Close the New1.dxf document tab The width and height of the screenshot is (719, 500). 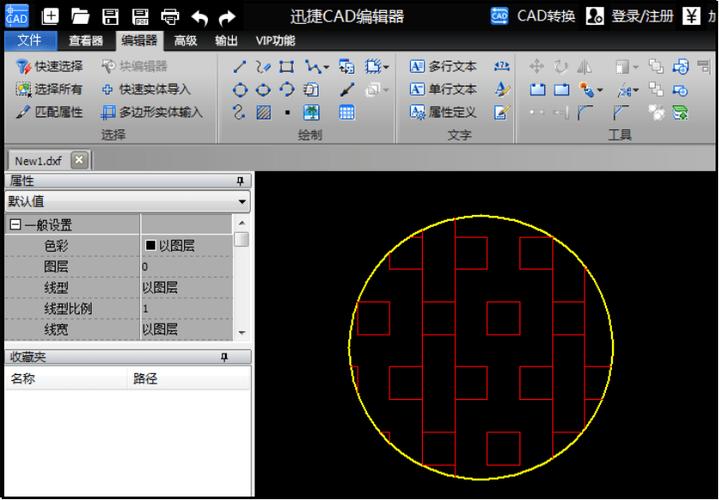[x=79, y=160]
